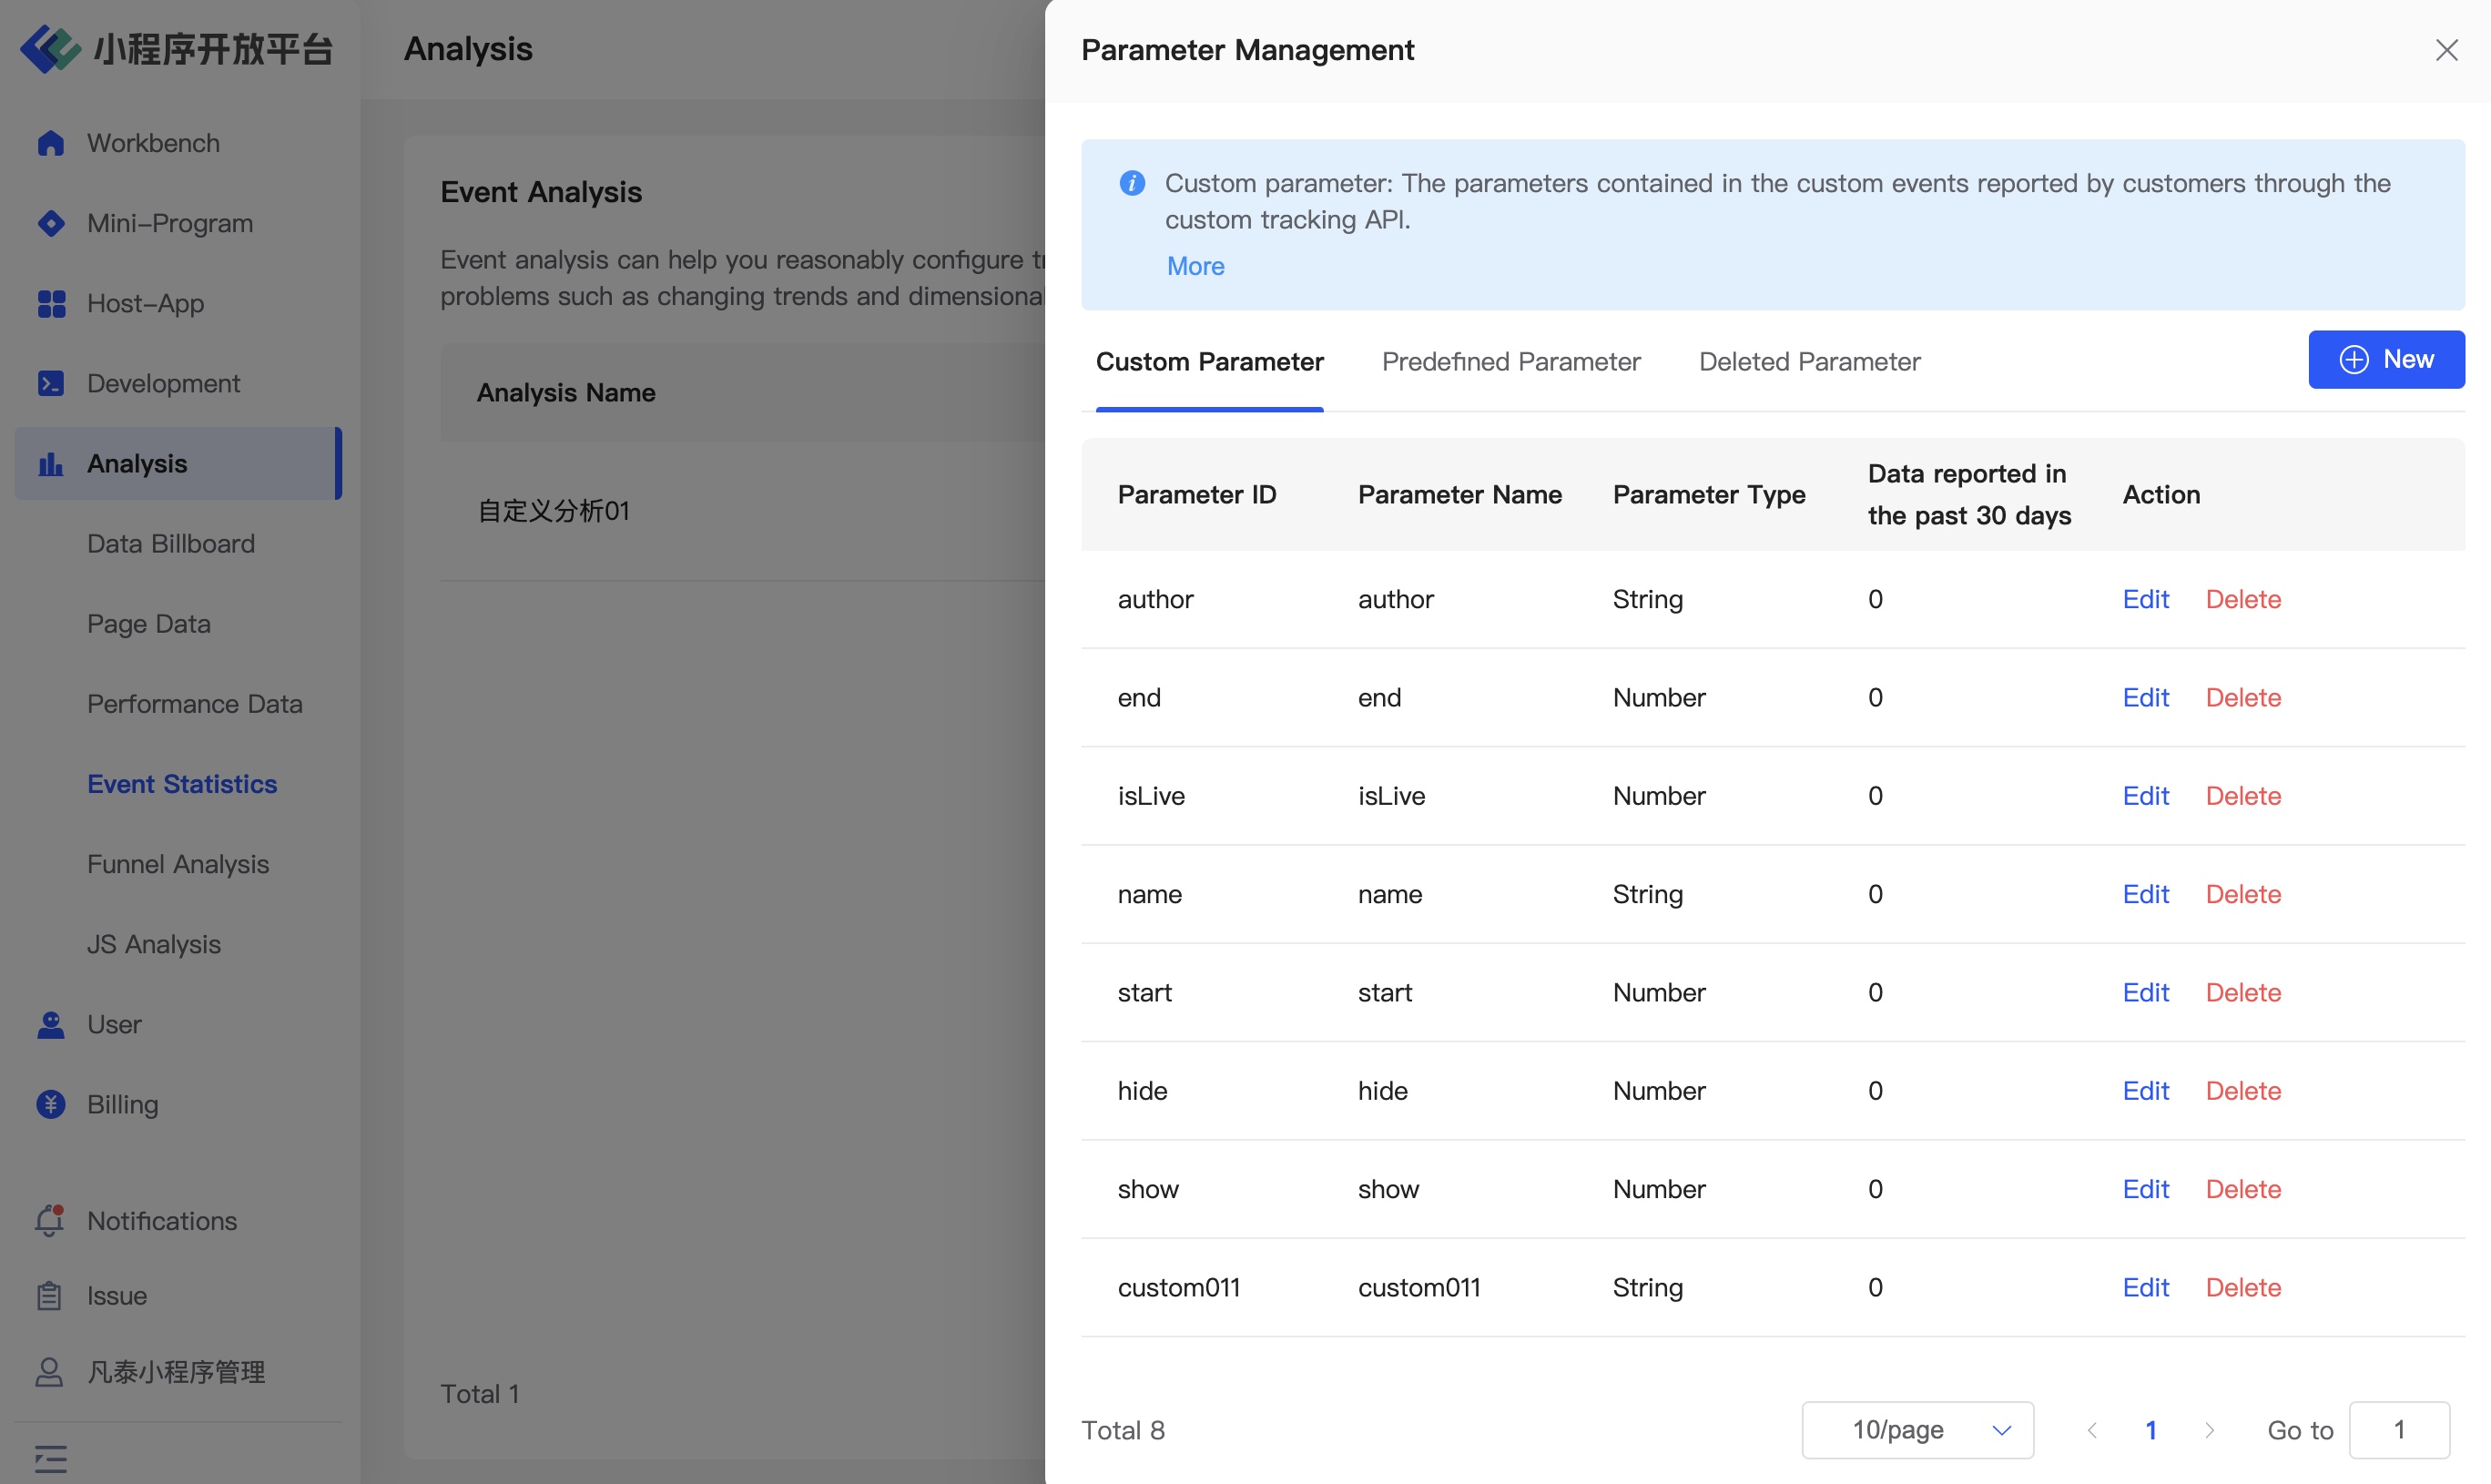Click the 自定义分析01 analysis row
Viewport: 2491px width, 1484px height.
point(742,511)
